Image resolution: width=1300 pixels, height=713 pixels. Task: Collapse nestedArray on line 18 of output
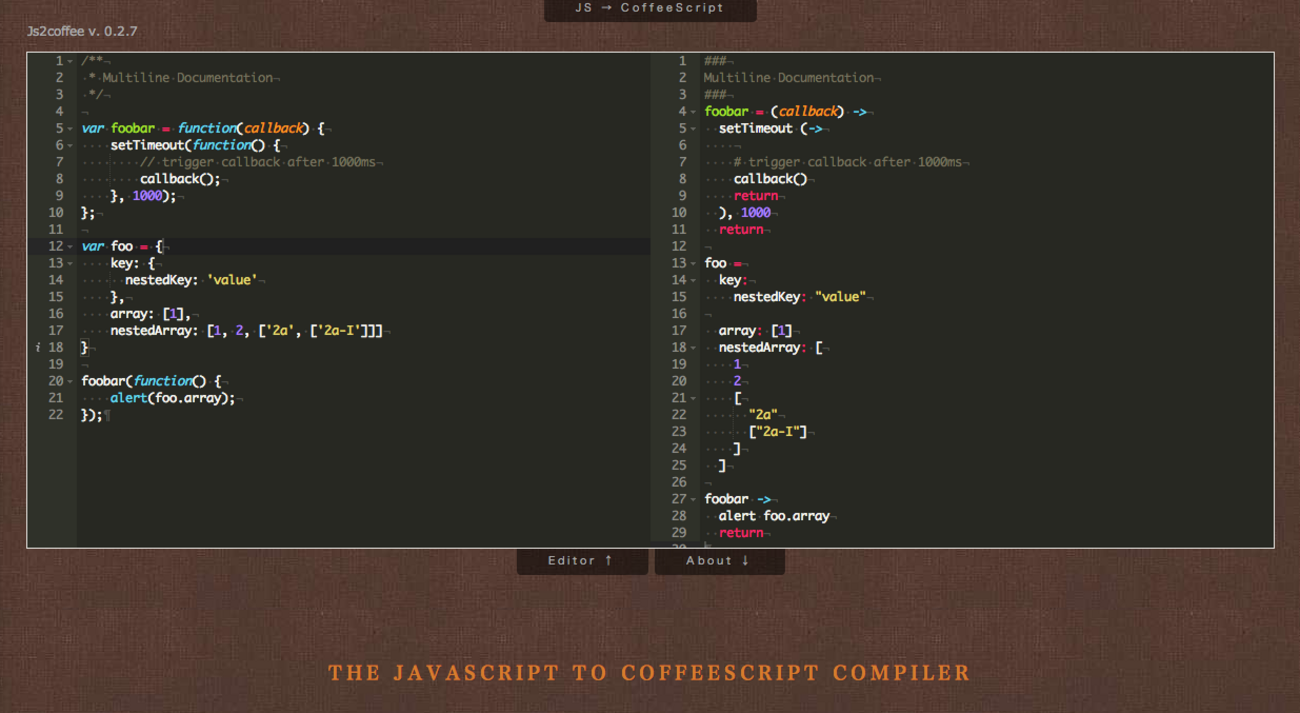coord(694,347)
